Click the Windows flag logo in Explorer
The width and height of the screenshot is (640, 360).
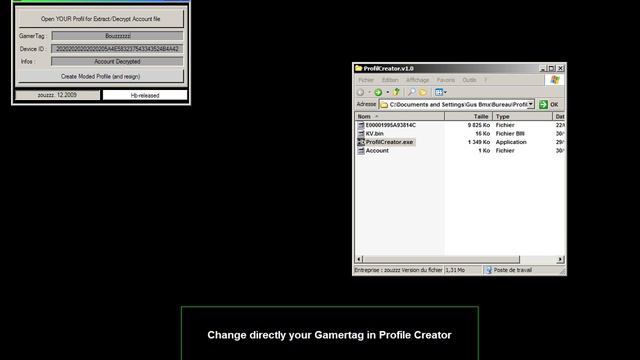(x=555, y=80)
